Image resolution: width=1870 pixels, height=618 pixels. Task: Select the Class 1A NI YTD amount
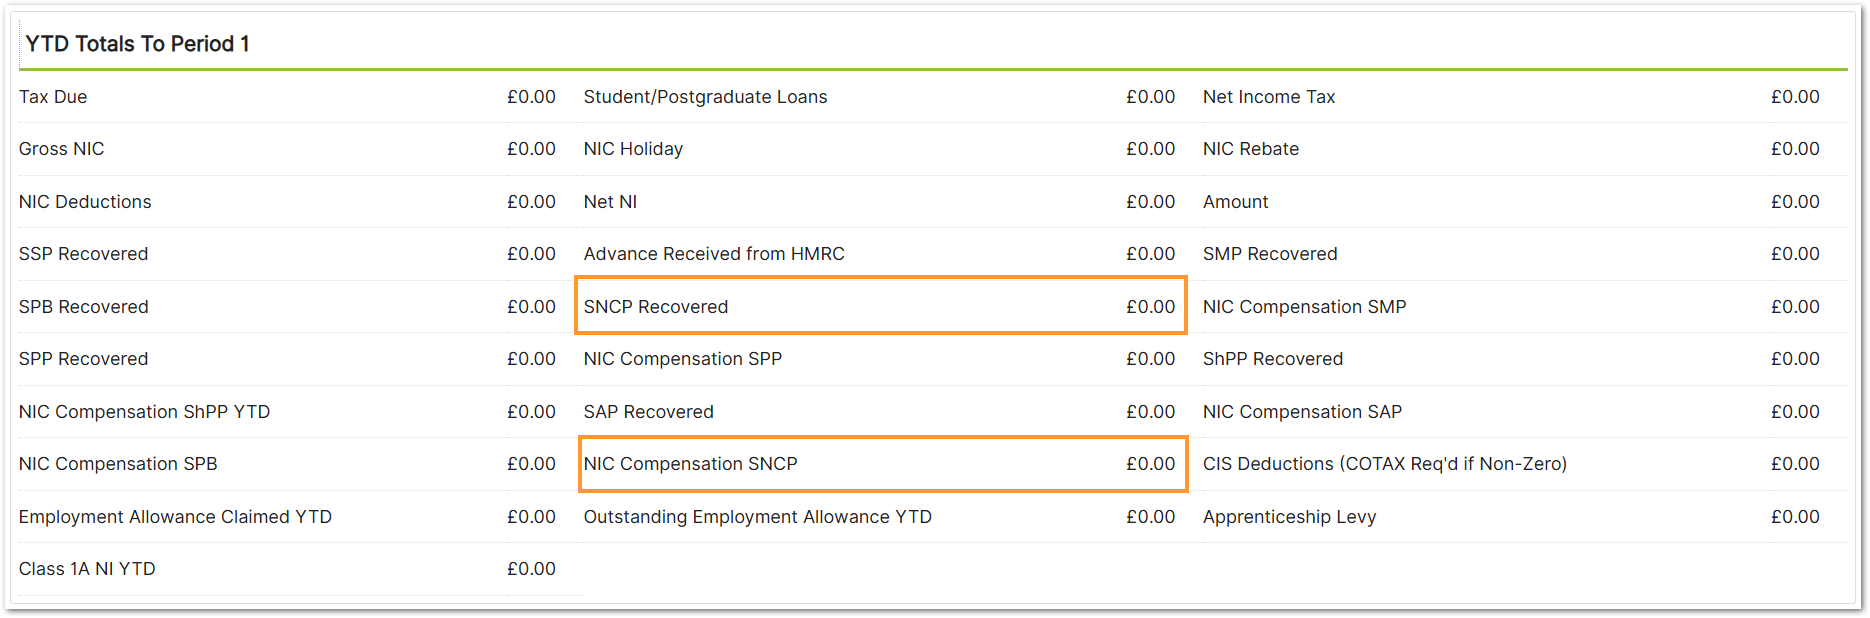click(x=531, y=569)
